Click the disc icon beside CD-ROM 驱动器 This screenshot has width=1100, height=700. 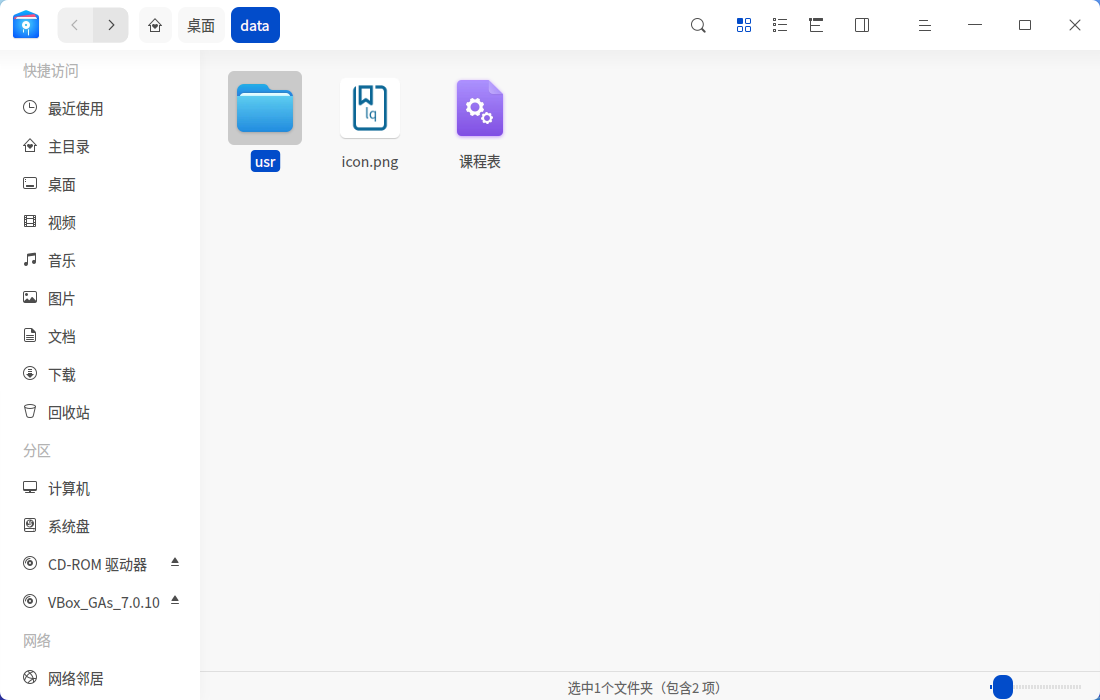pyautogui.click(x=29, y=563)
